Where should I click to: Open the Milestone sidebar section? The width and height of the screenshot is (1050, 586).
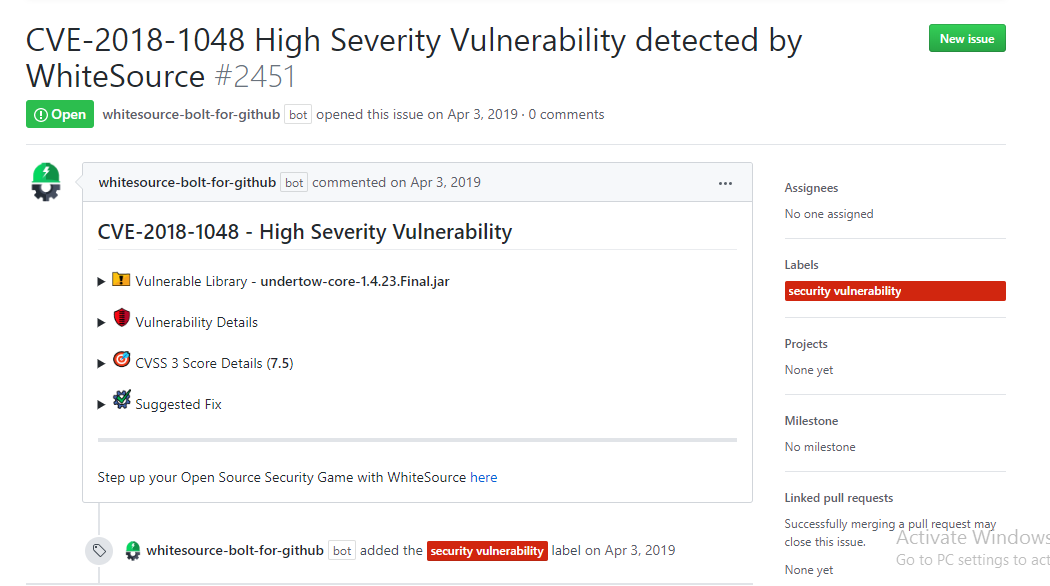(811, 421)
